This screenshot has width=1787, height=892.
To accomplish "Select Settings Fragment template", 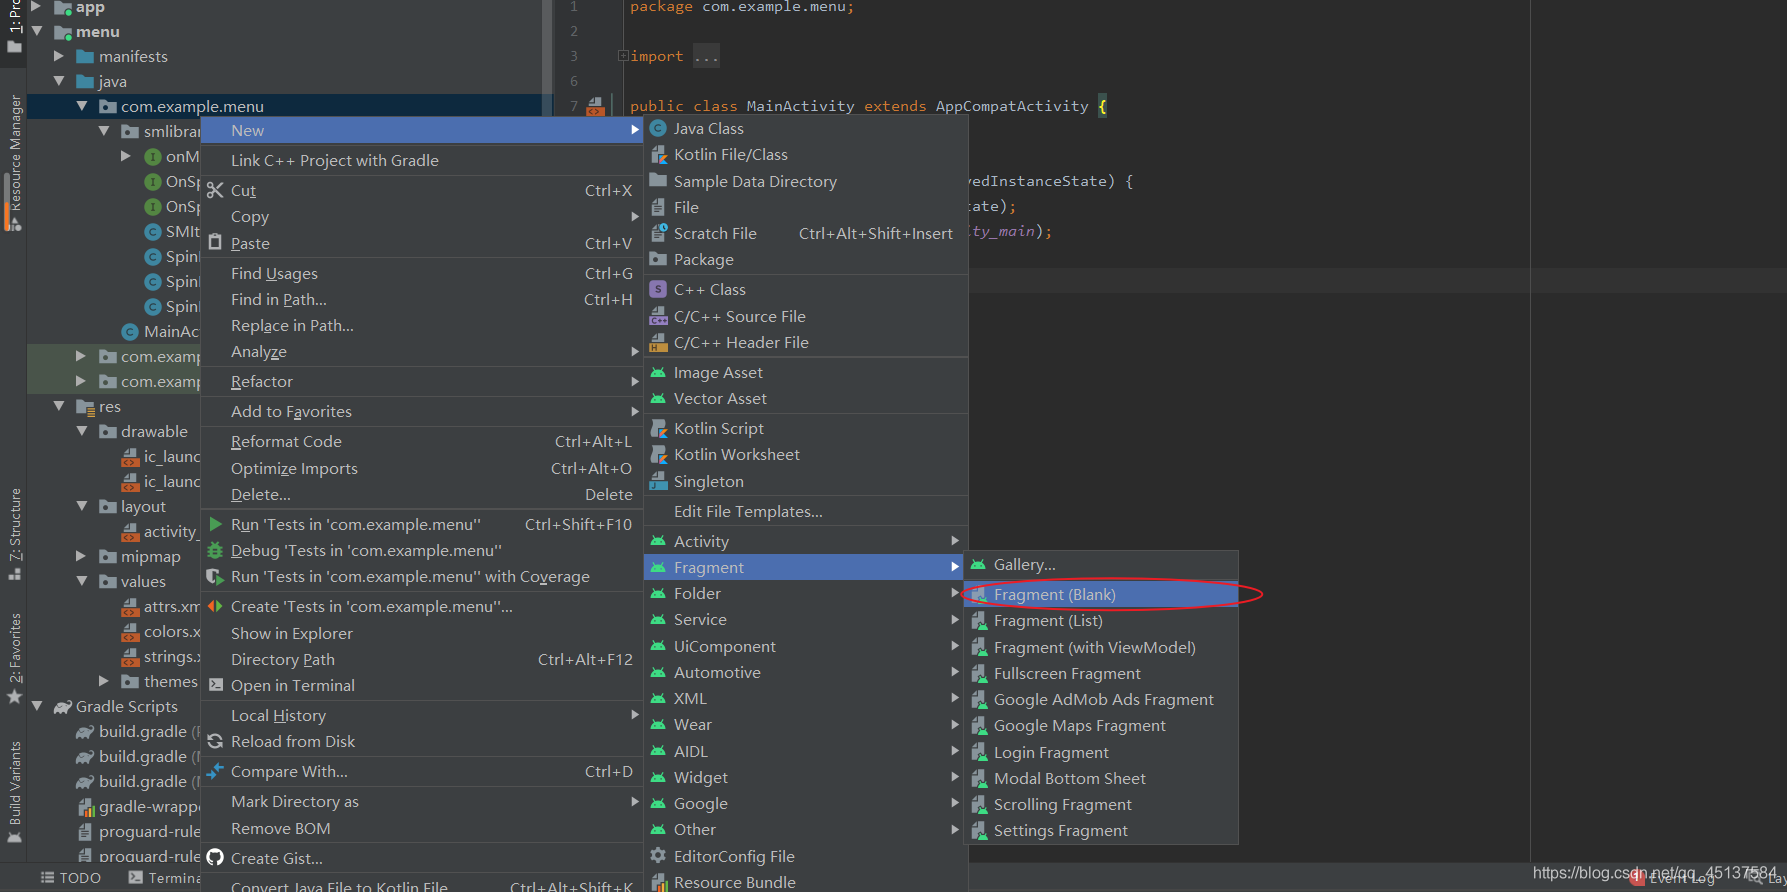I will 1101,830.
